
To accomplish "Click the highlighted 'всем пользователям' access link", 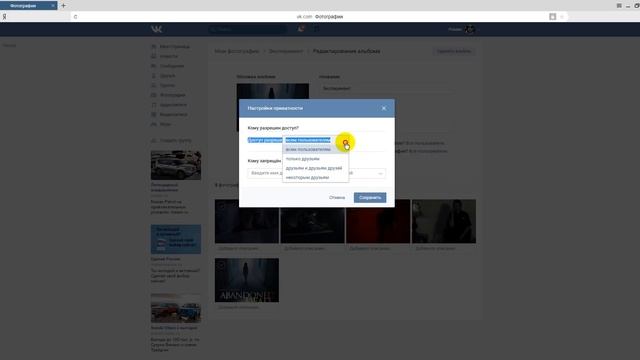I will [x=308, y=140].
